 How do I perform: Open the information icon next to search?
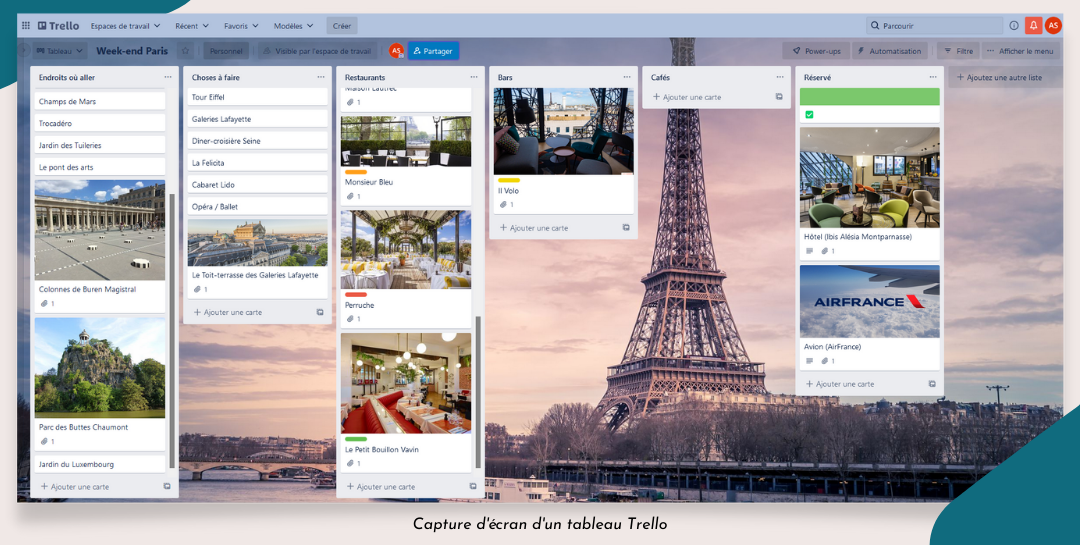(1014, 26)
